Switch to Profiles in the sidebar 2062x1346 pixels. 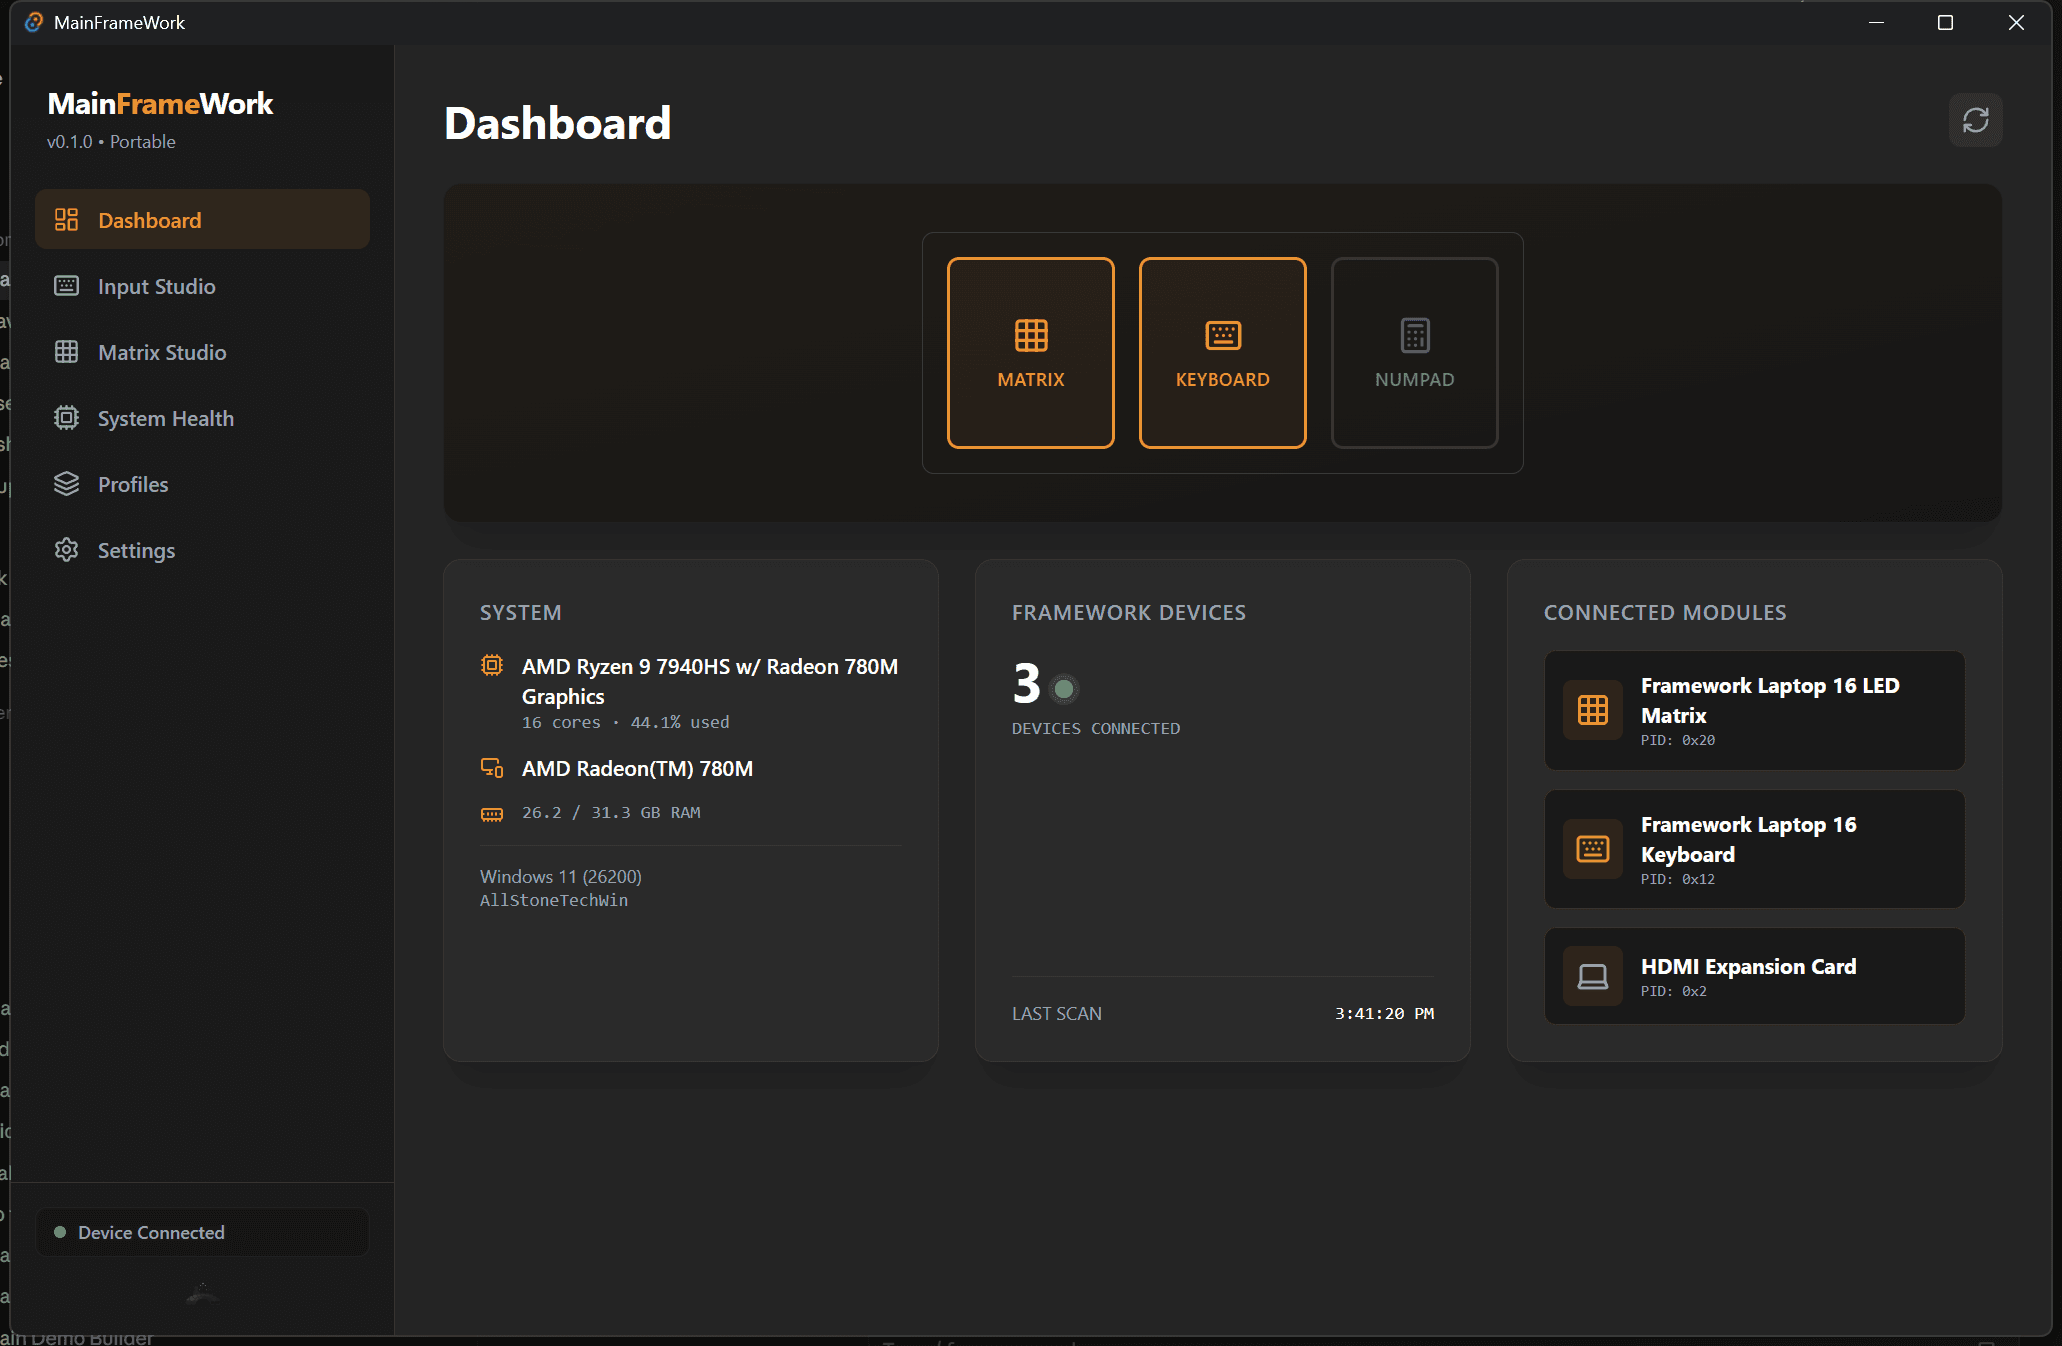202,484
